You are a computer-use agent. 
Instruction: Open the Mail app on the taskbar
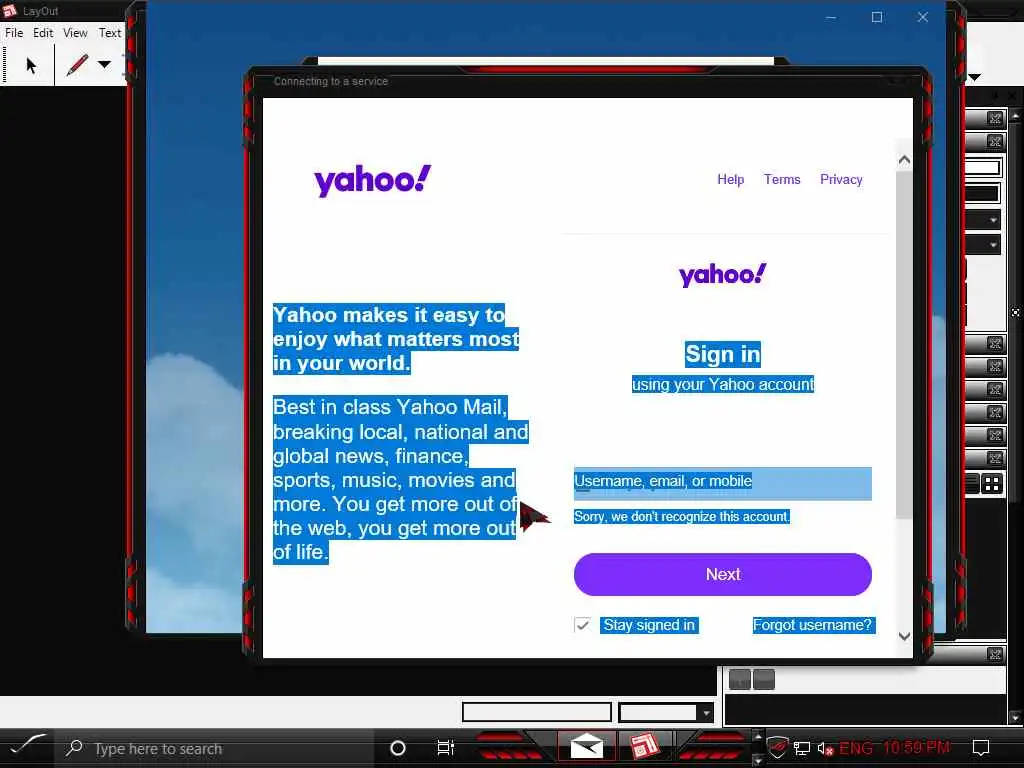[x=586, y=746]
